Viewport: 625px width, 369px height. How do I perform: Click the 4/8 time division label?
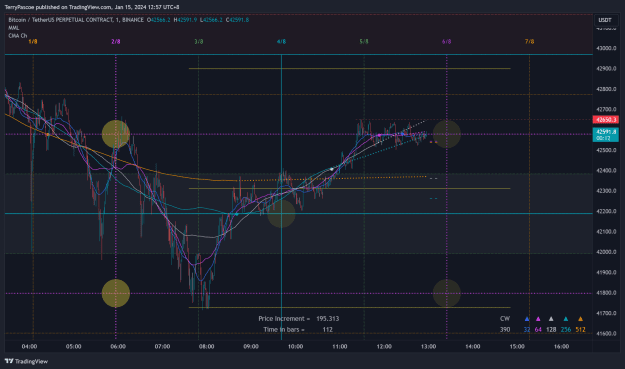tap(281, 41)
